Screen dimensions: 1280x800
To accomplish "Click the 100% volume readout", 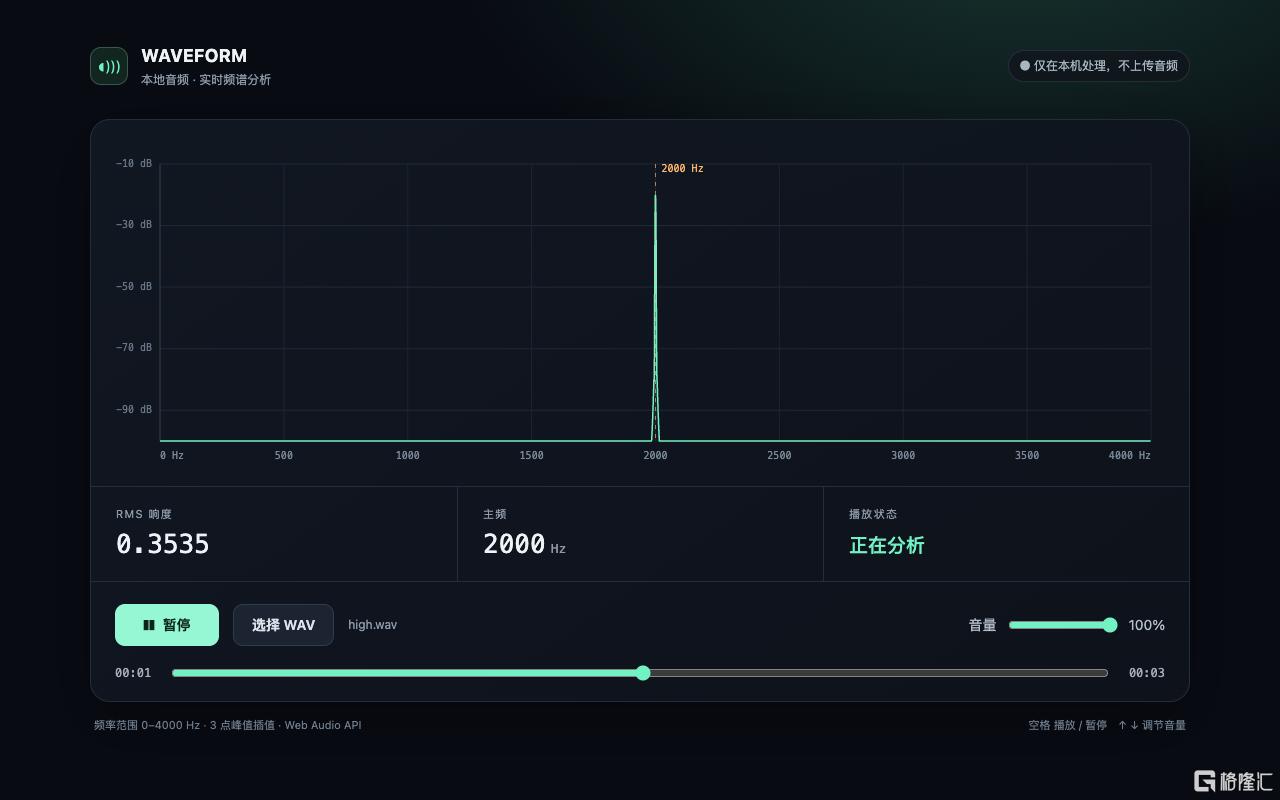I will pos(1146,625).
